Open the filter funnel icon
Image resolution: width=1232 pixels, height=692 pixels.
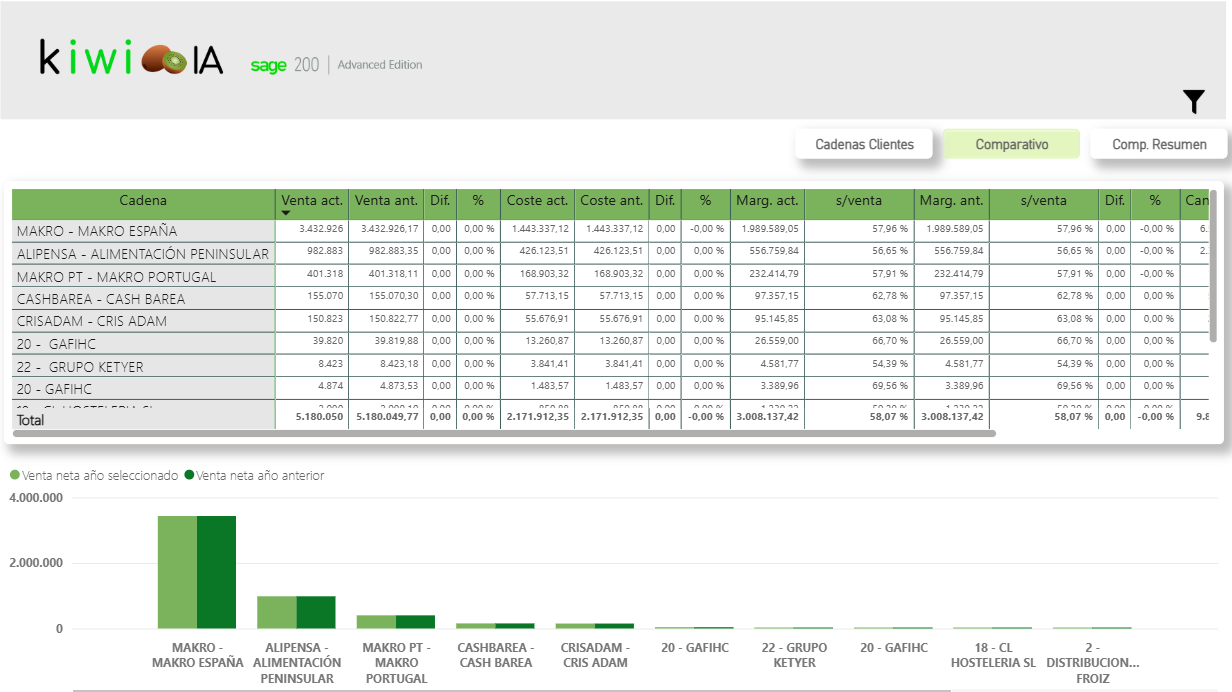(x=1194, y=101)
